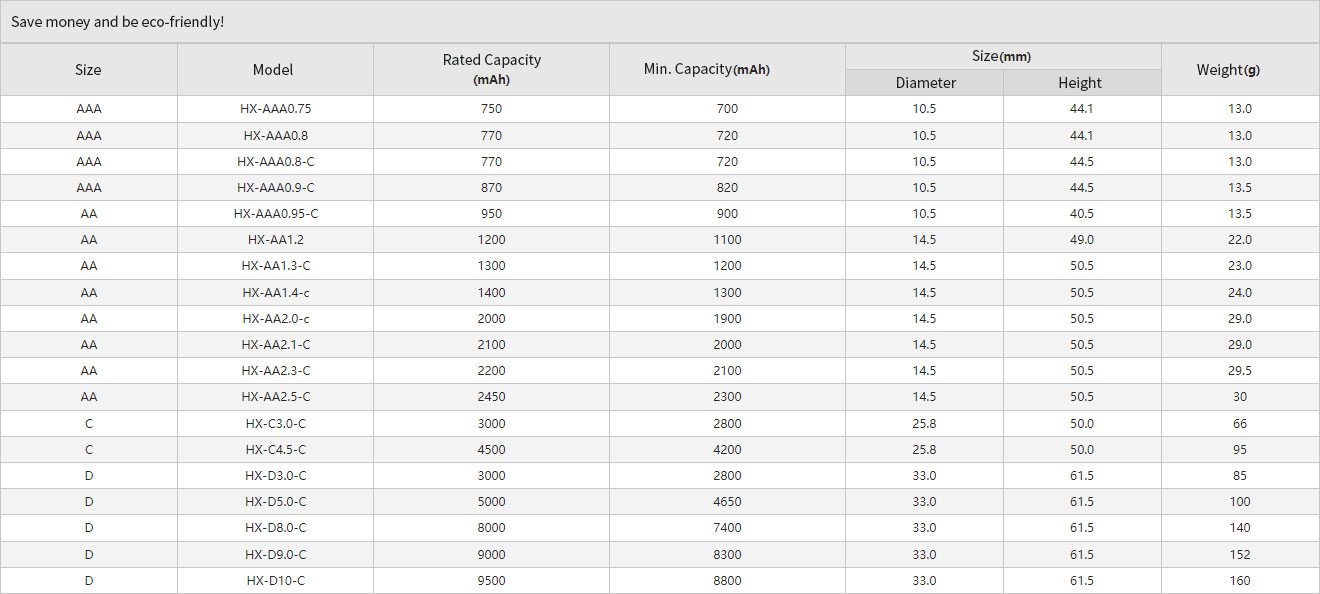Click the Height sub-header
The width and height of the screenshot is (1320, 594).
[1080, 83]
